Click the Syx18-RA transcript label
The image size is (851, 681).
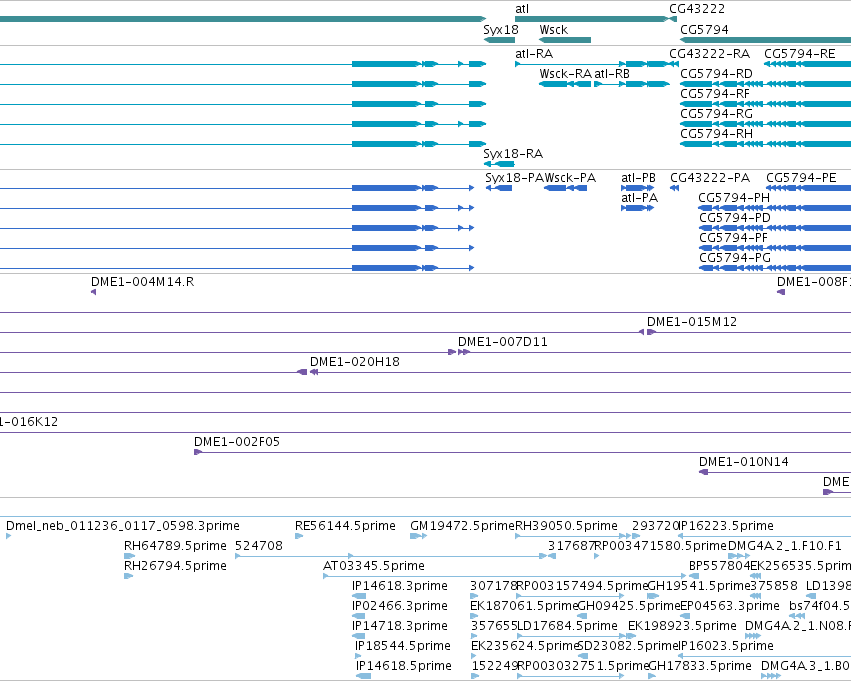(513, 154)
